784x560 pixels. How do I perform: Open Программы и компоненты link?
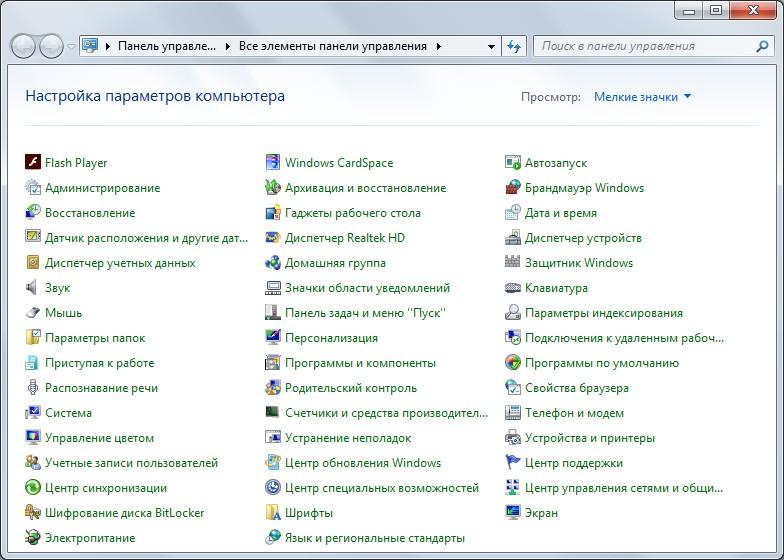tap(360, 362)
